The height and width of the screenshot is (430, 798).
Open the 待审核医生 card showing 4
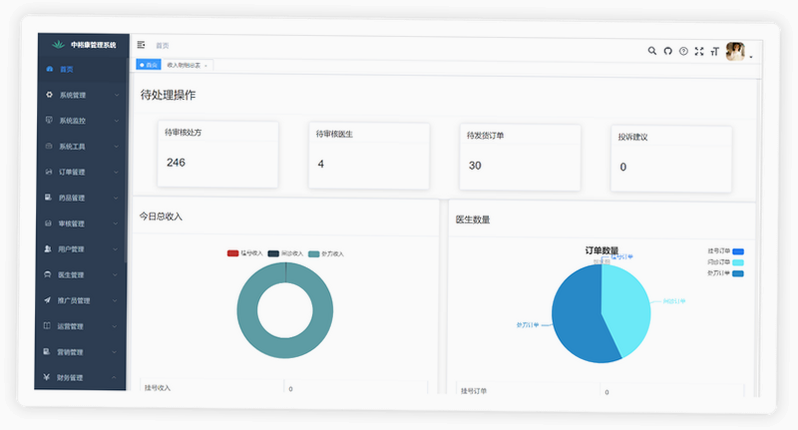369,156
